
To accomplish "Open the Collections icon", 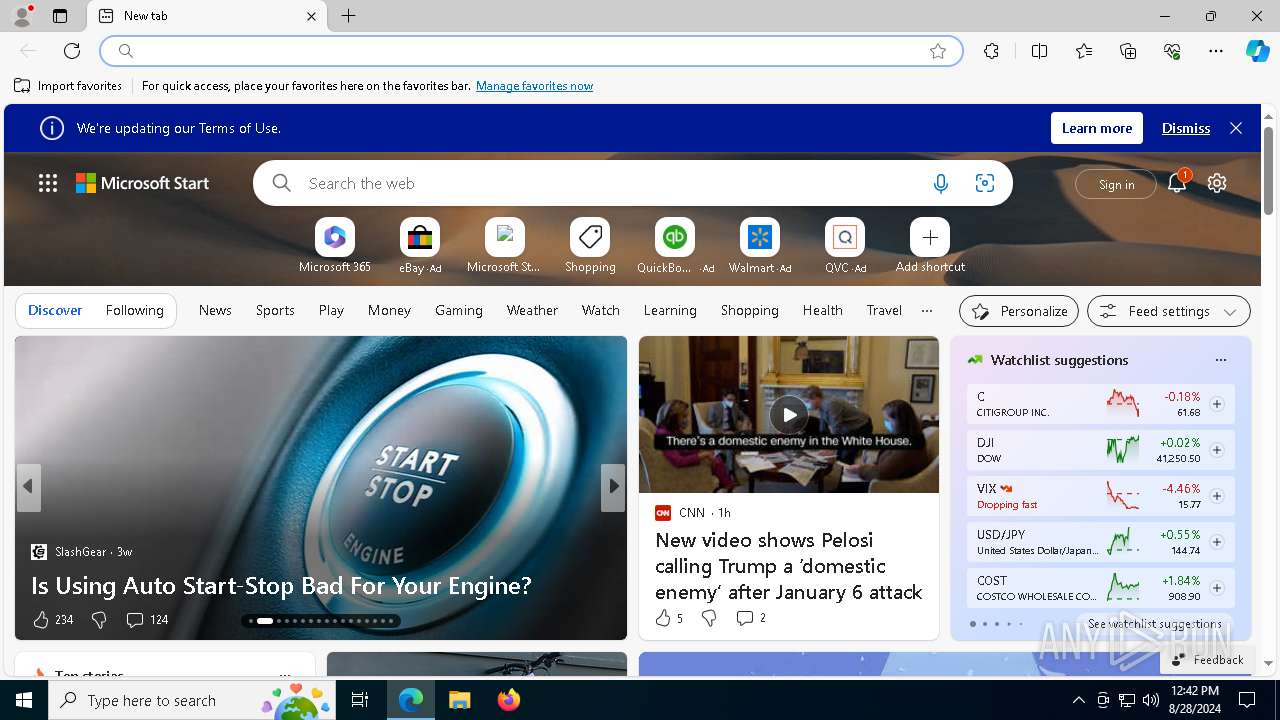I will click(1128, 51).
